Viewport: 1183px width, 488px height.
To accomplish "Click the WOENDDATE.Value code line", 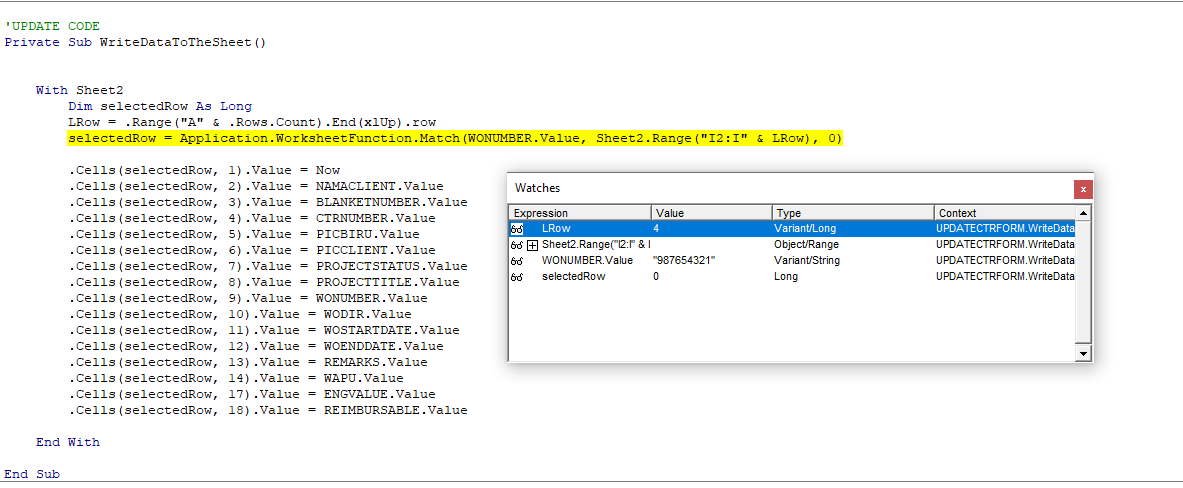I will pos(256,346).
